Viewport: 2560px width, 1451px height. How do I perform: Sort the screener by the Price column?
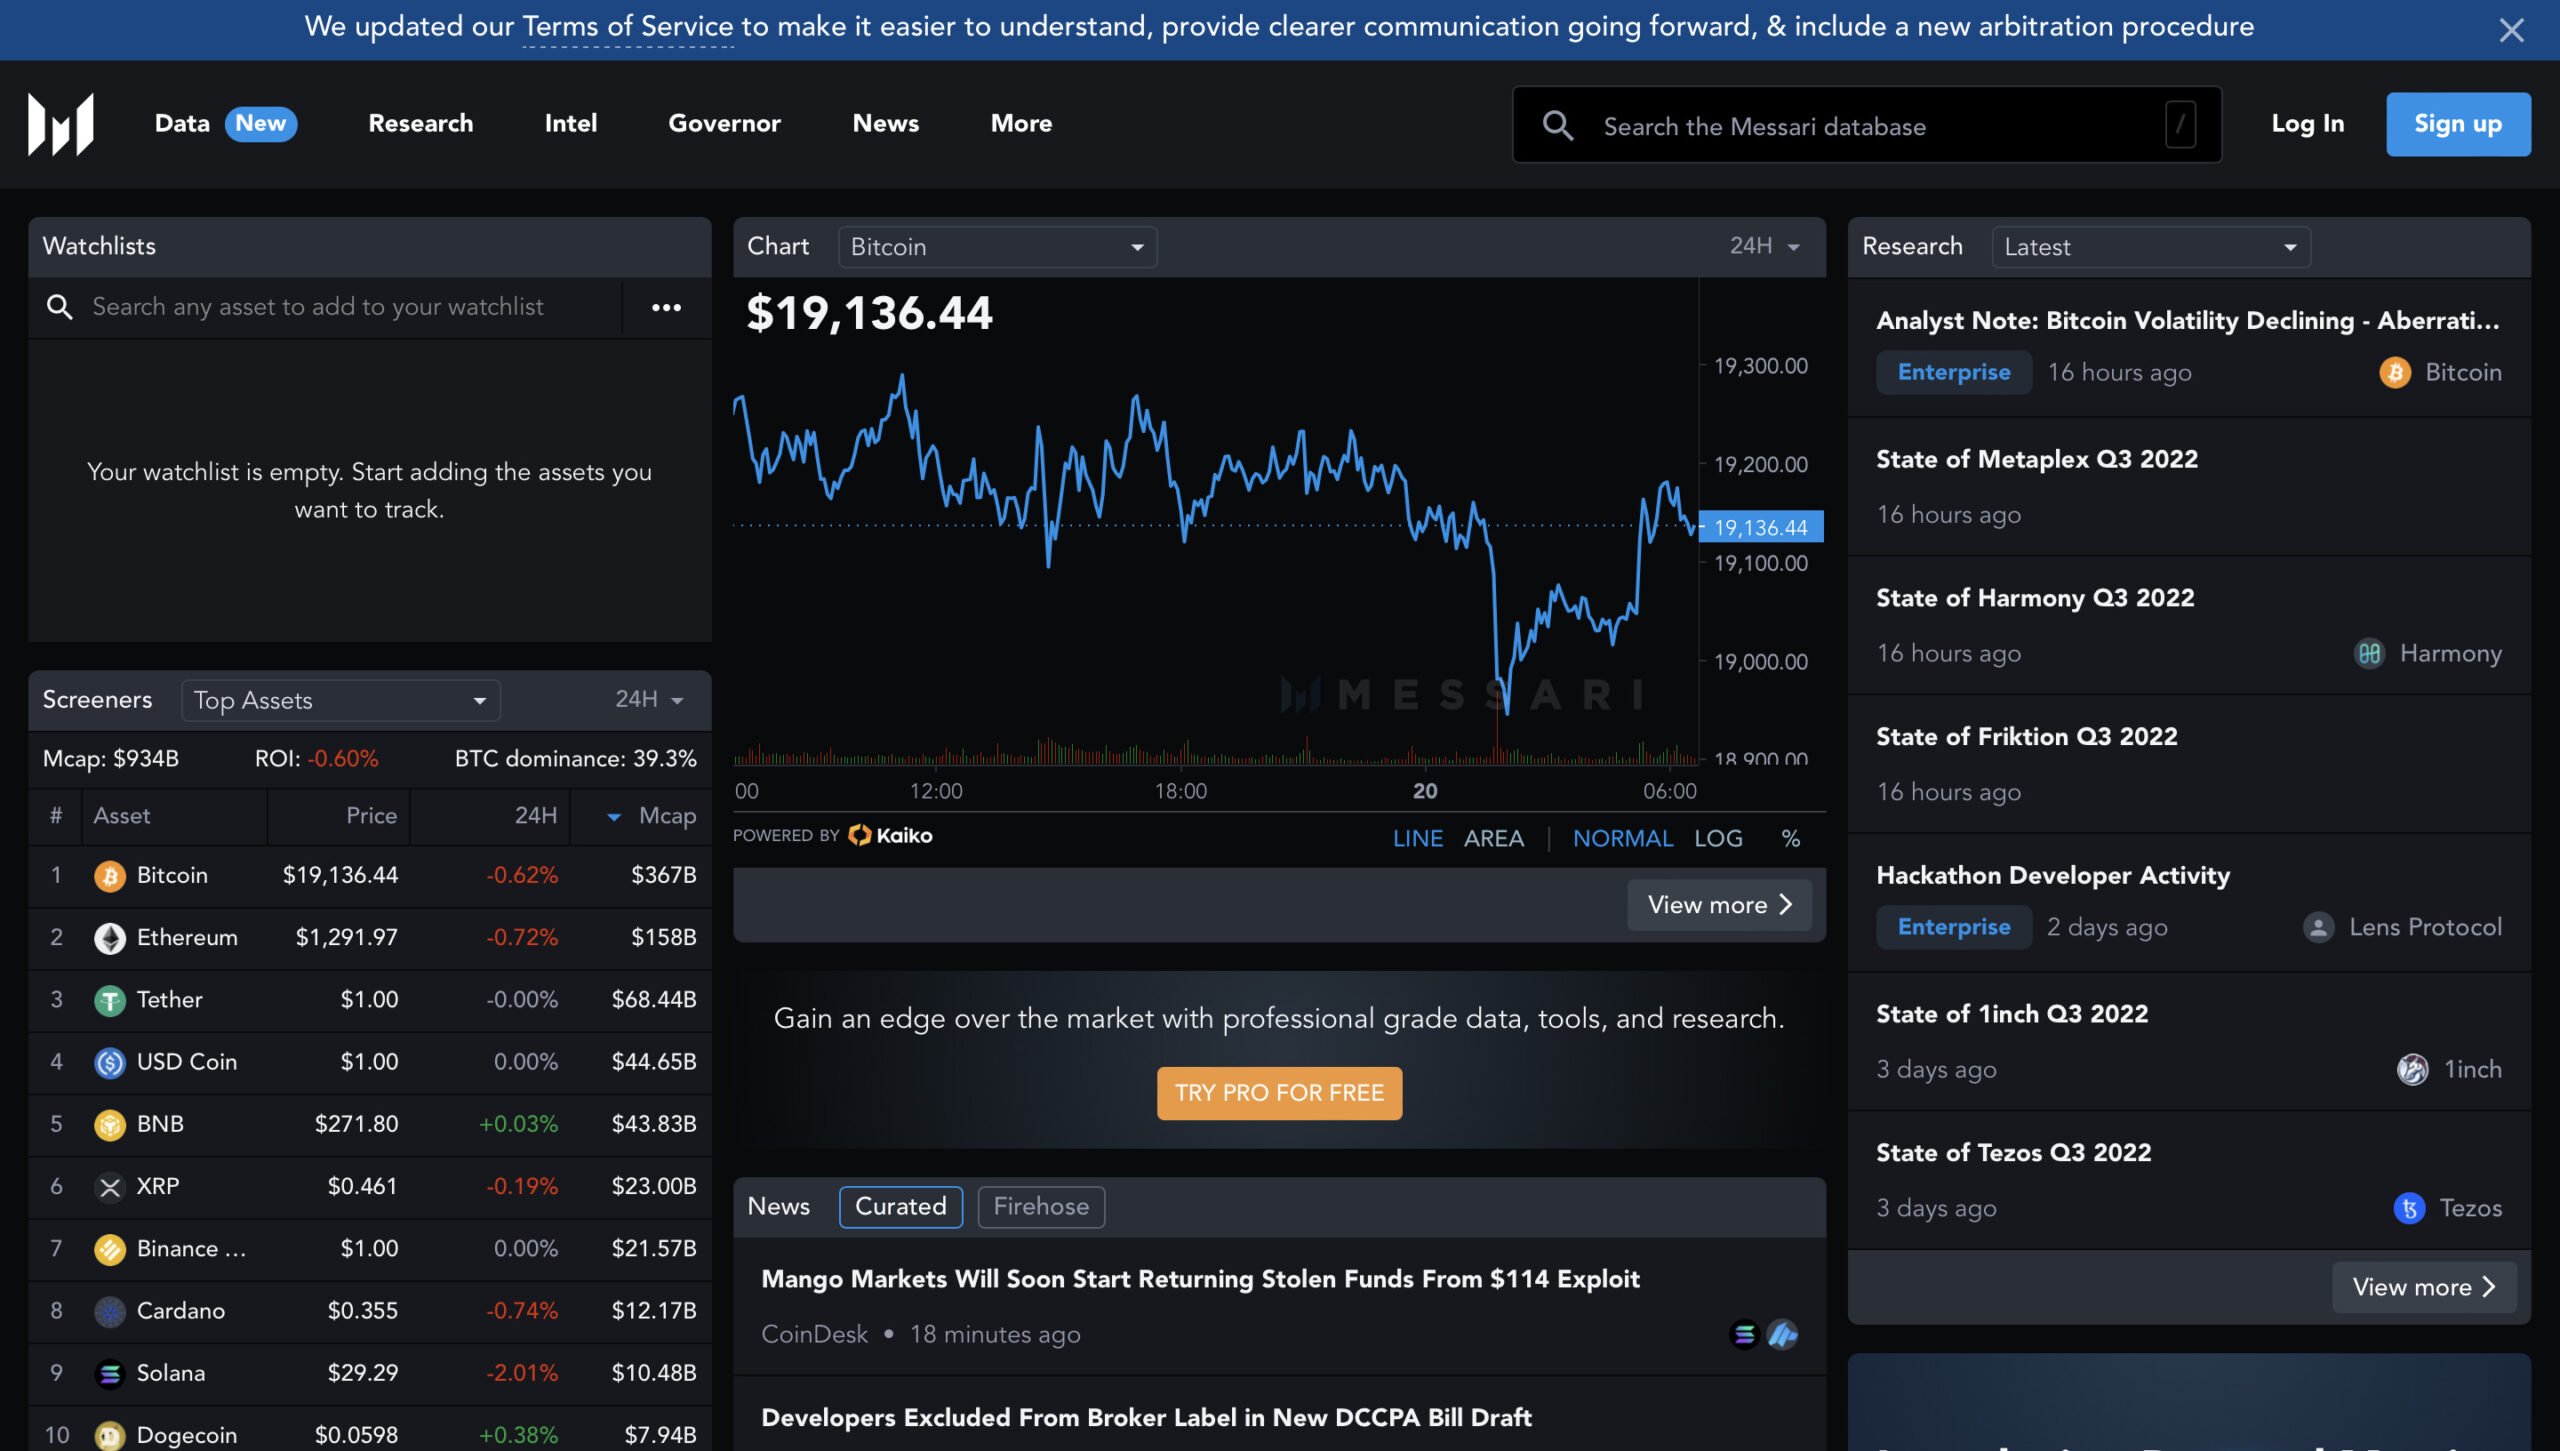[x=371, y=815]
